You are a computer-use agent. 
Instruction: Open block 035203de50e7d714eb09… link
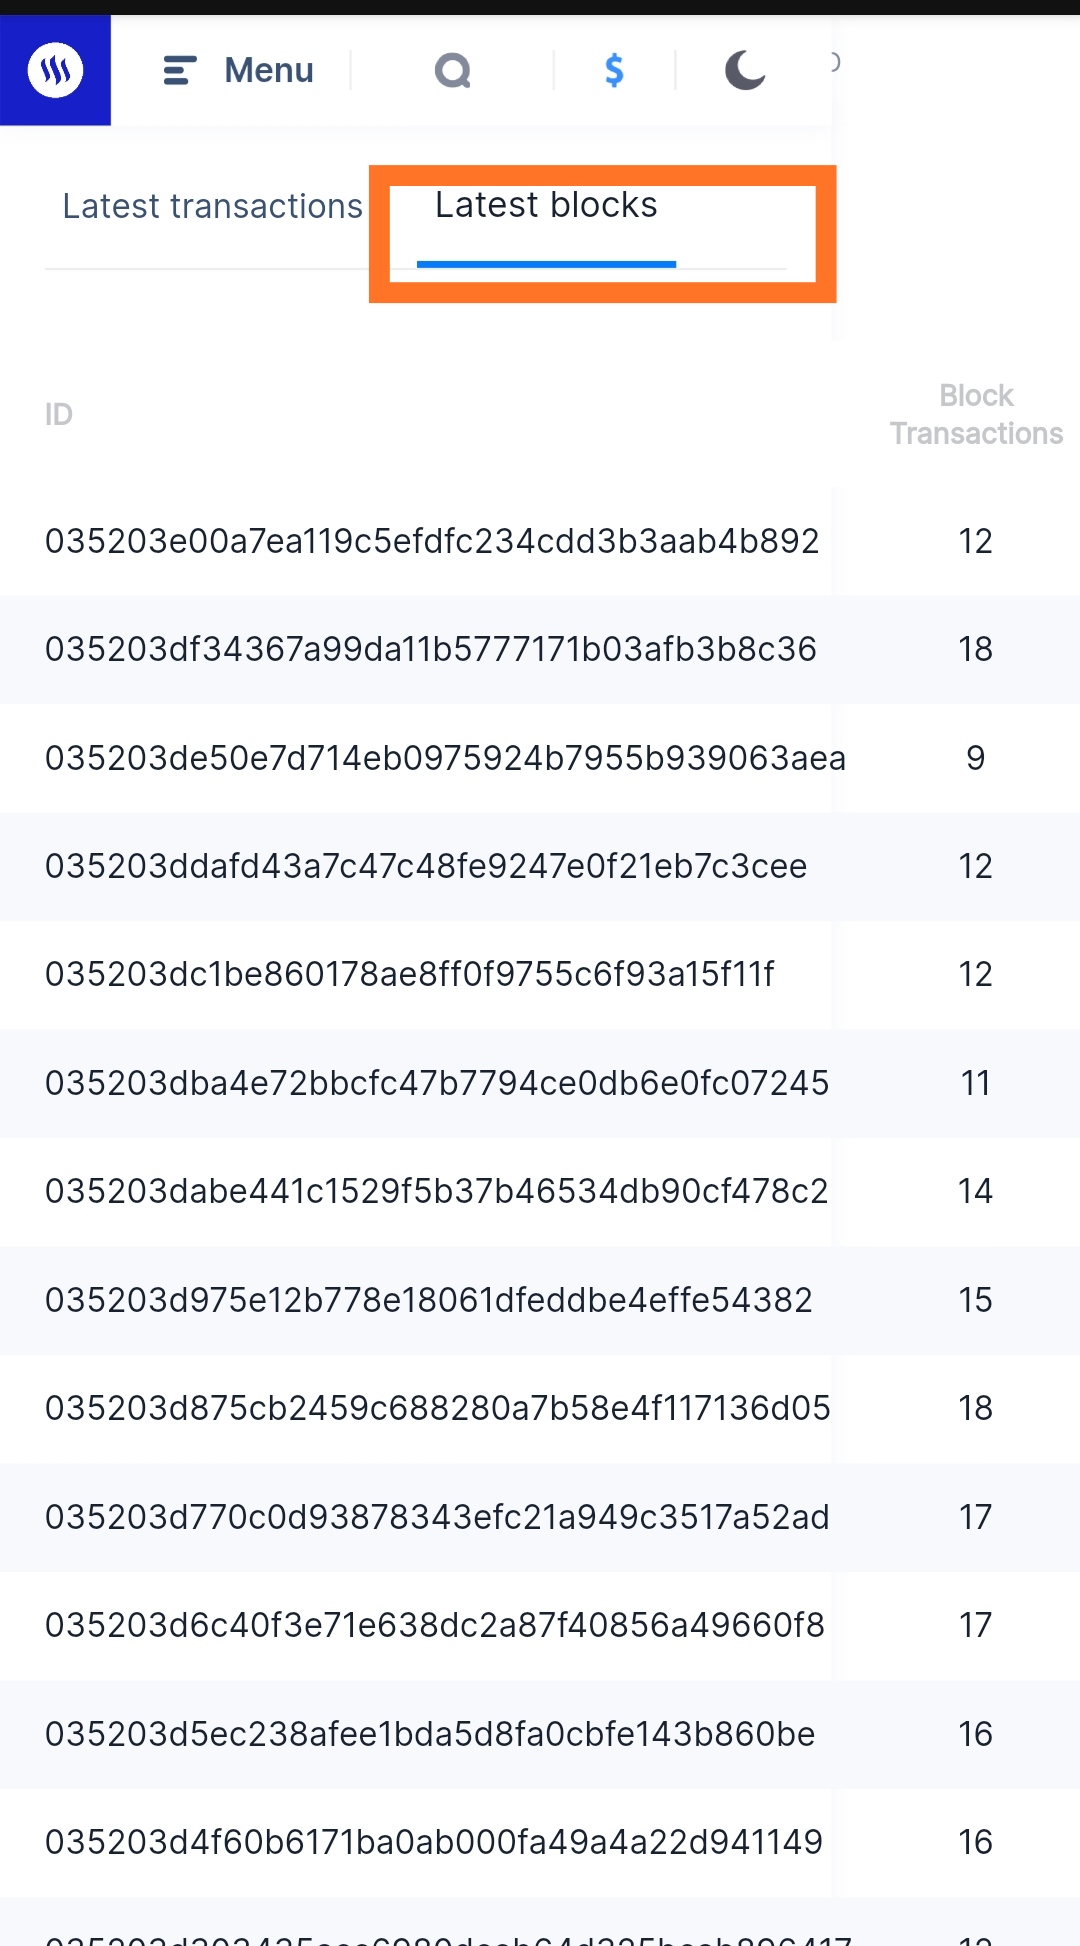coord(446,758)
